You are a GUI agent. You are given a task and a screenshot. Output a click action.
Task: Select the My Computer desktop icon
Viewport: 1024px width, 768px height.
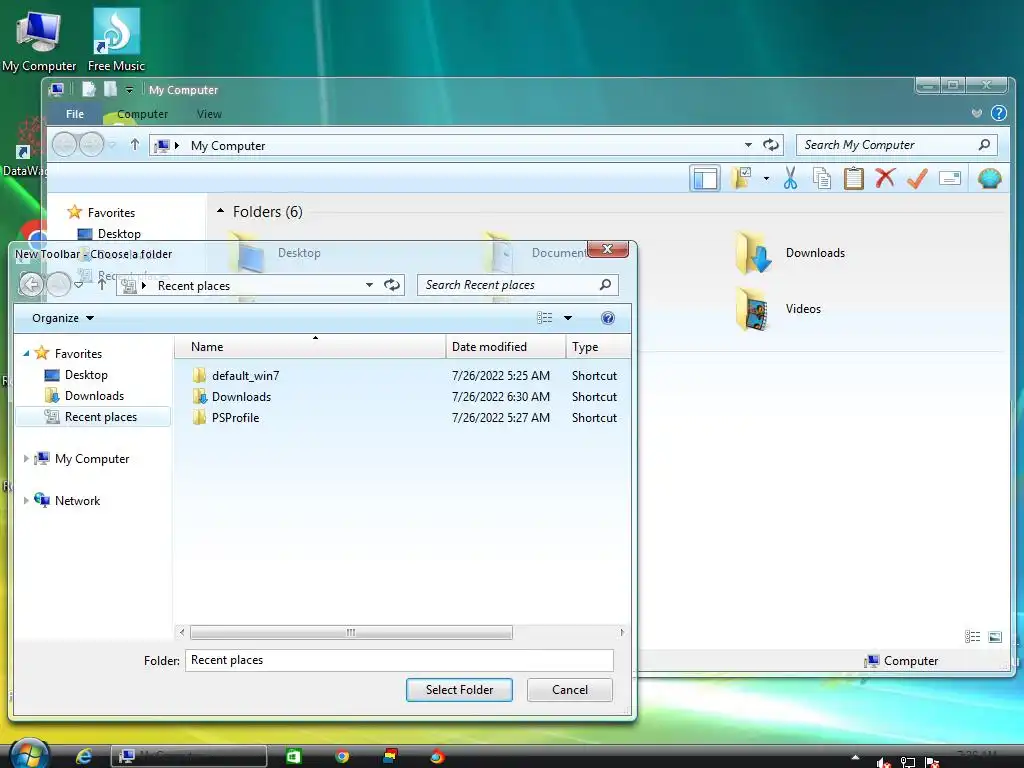pyautogui.click(x=39, y=39)
